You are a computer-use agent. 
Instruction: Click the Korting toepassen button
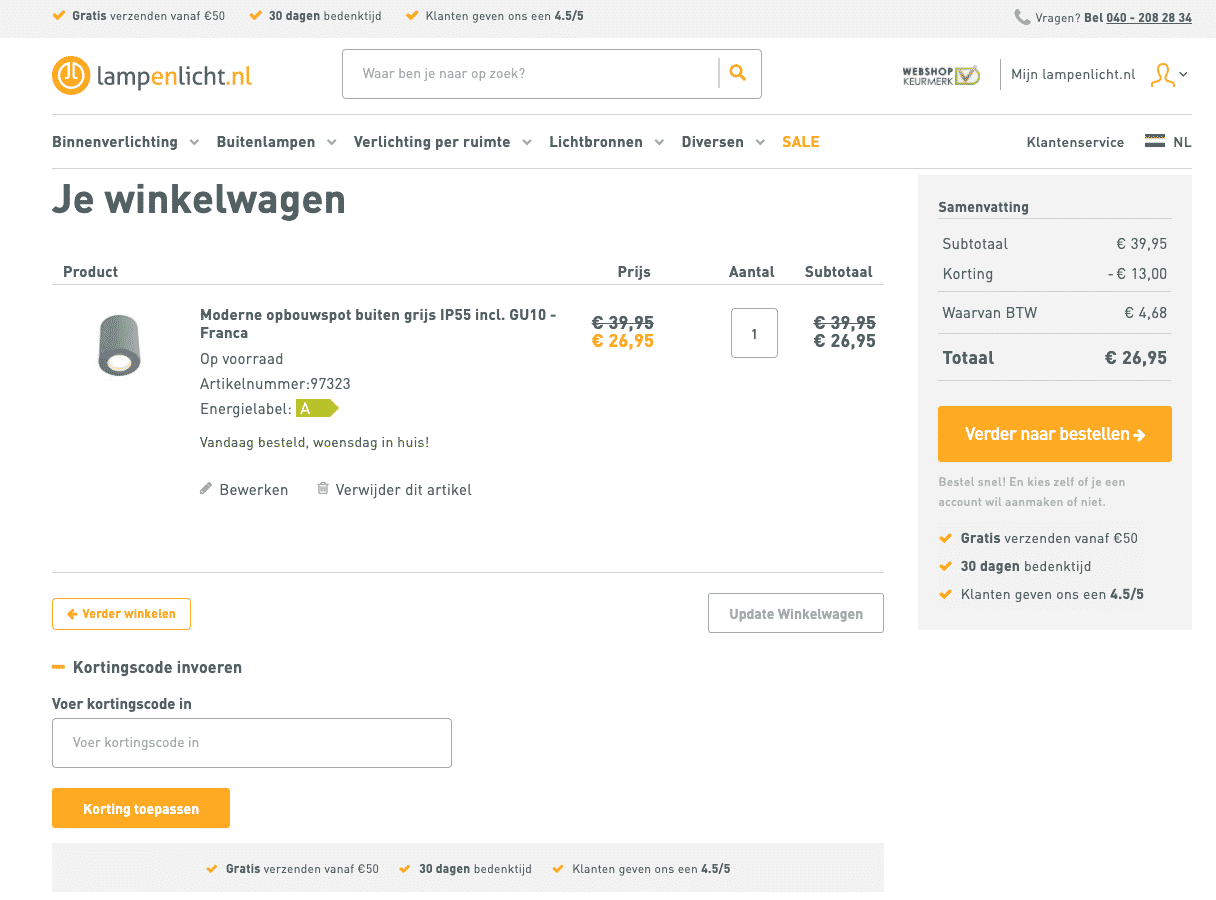tap(141, 808)
